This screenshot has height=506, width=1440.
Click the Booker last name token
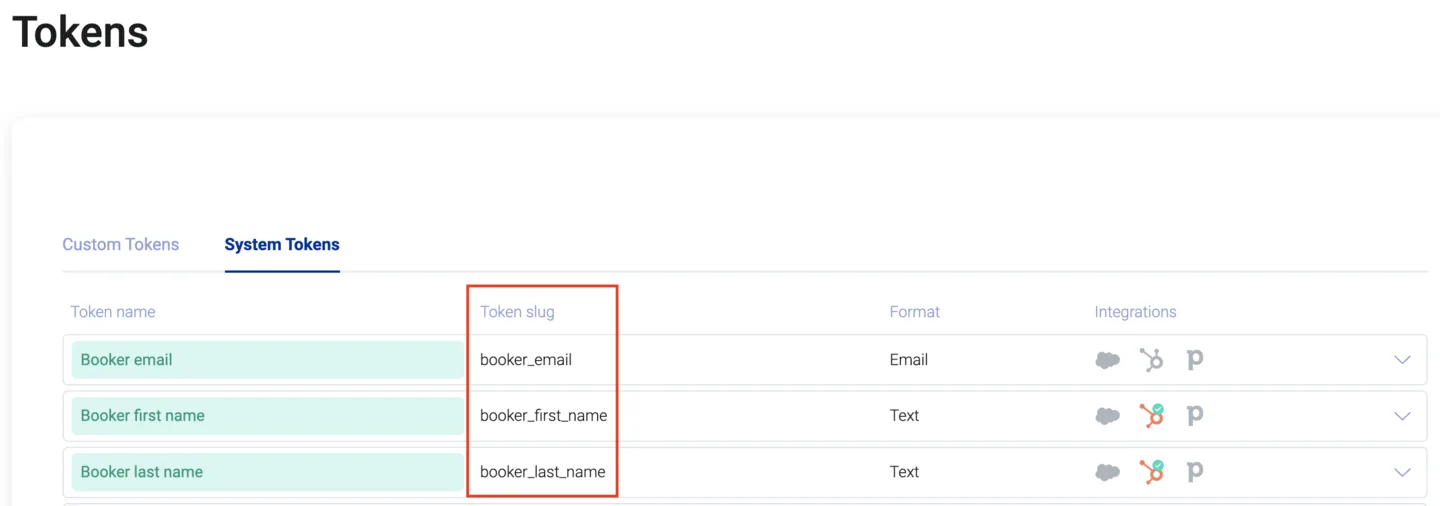click(267, 472)
